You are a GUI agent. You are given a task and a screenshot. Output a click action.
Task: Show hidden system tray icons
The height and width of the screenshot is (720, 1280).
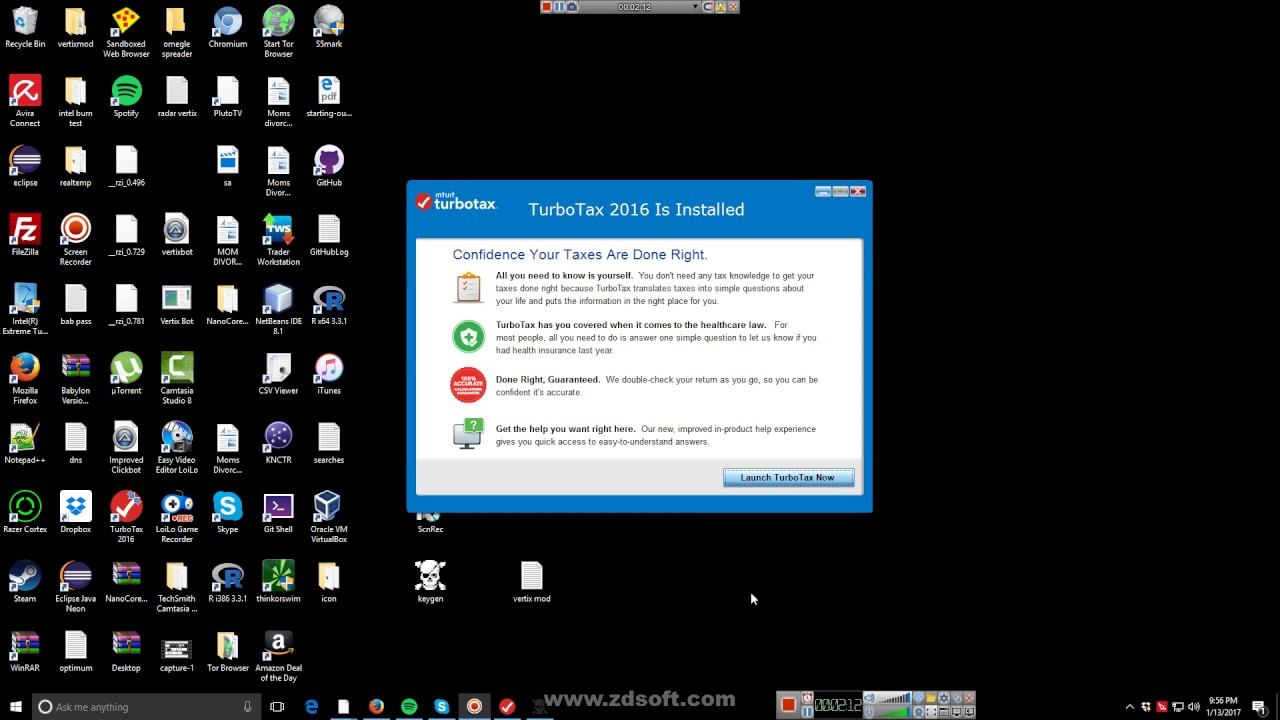click(1130, 707)
